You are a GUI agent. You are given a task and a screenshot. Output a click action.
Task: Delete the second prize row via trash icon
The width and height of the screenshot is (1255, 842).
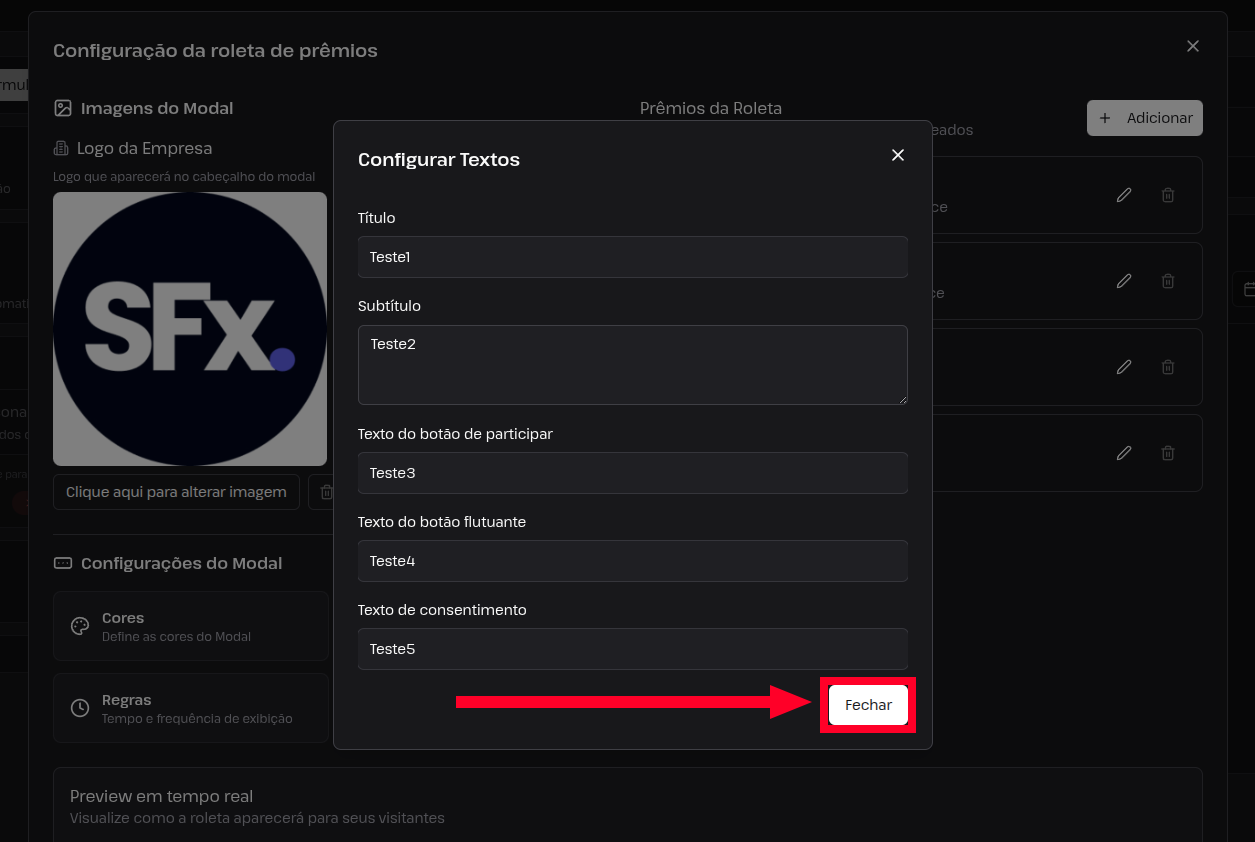pyautogui.click(x=1168, y=281)
